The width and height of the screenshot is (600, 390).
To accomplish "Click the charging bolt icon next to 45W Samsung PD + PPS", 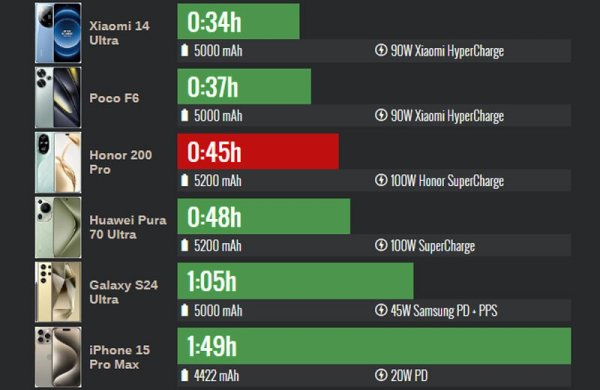I will [381, 310].
